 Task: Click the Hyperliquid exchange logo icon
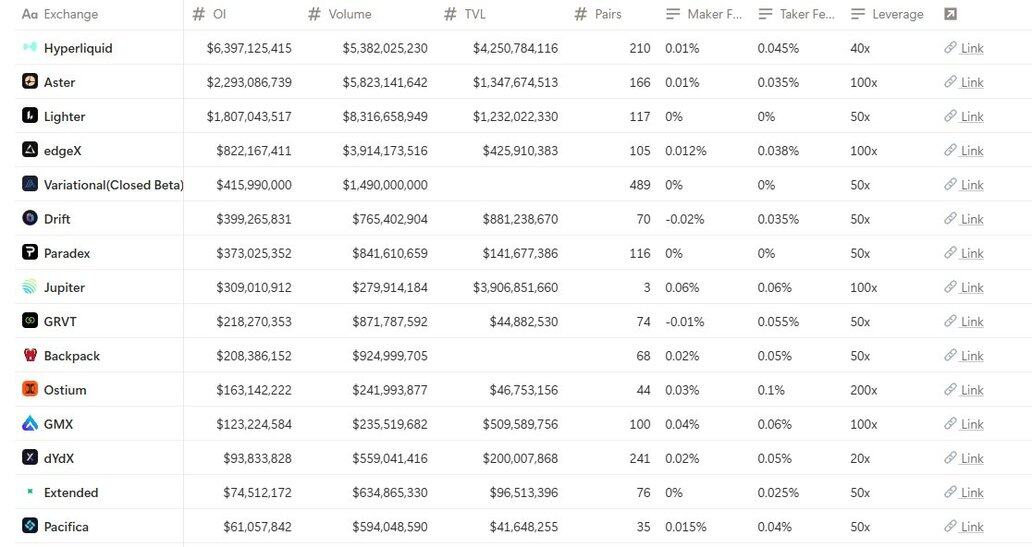click(x=30, y=48)
